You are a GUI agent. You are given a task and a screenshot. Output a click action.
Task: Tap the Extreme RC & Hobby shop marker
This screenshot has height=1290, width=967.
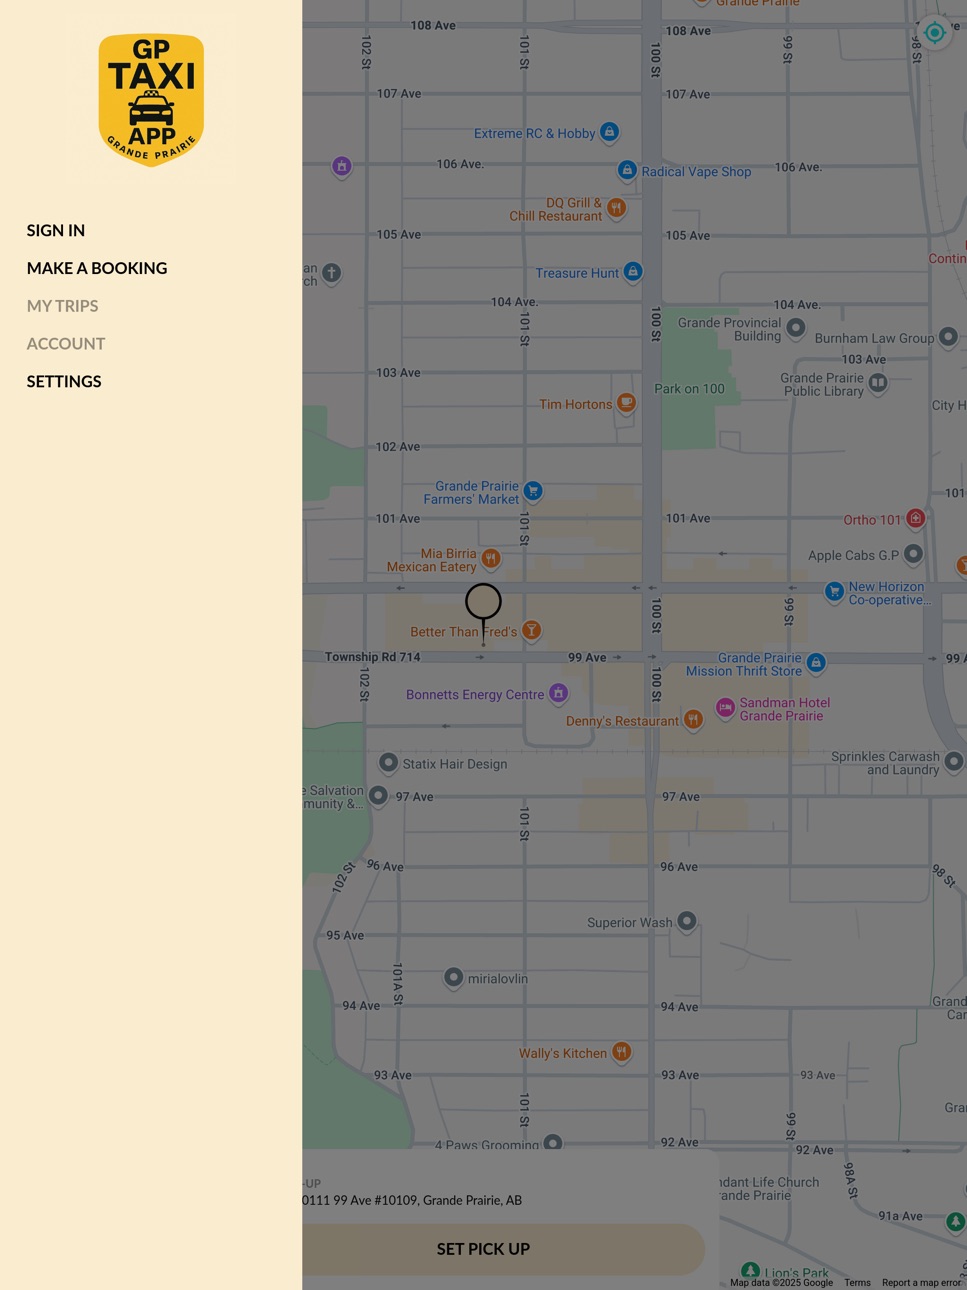click(x=609, y=132)
